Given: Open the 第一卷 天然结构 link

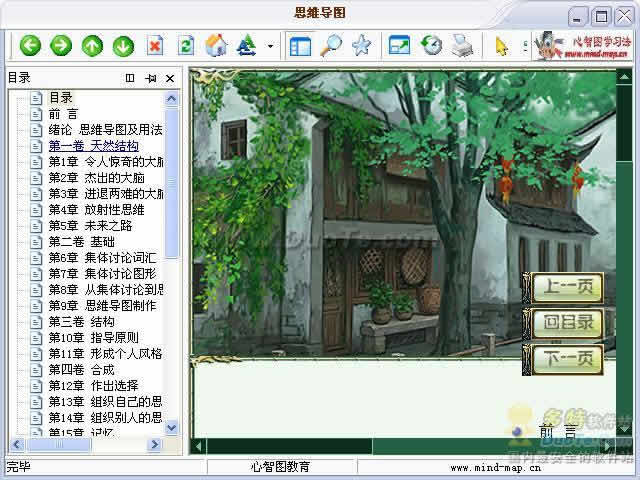Looking at the screenshot, I should click(x=93, y=146).
